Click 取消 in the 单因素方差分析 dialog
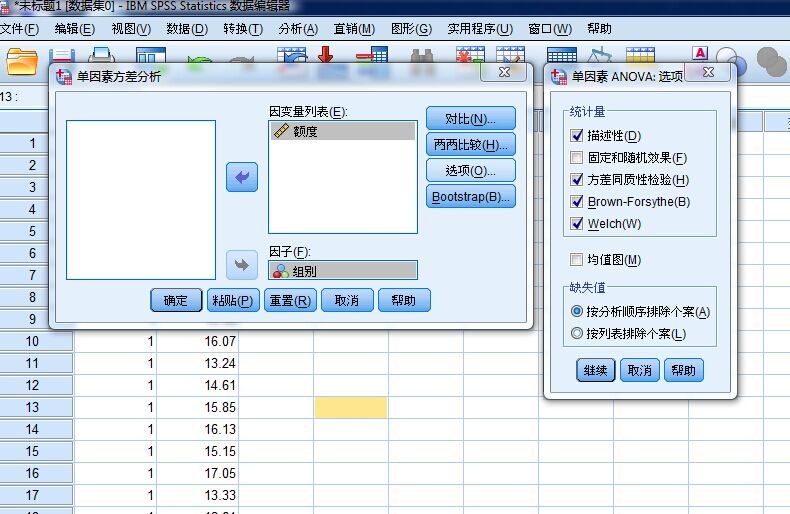This screenshot has height=514, width=790. click(347, 300)
